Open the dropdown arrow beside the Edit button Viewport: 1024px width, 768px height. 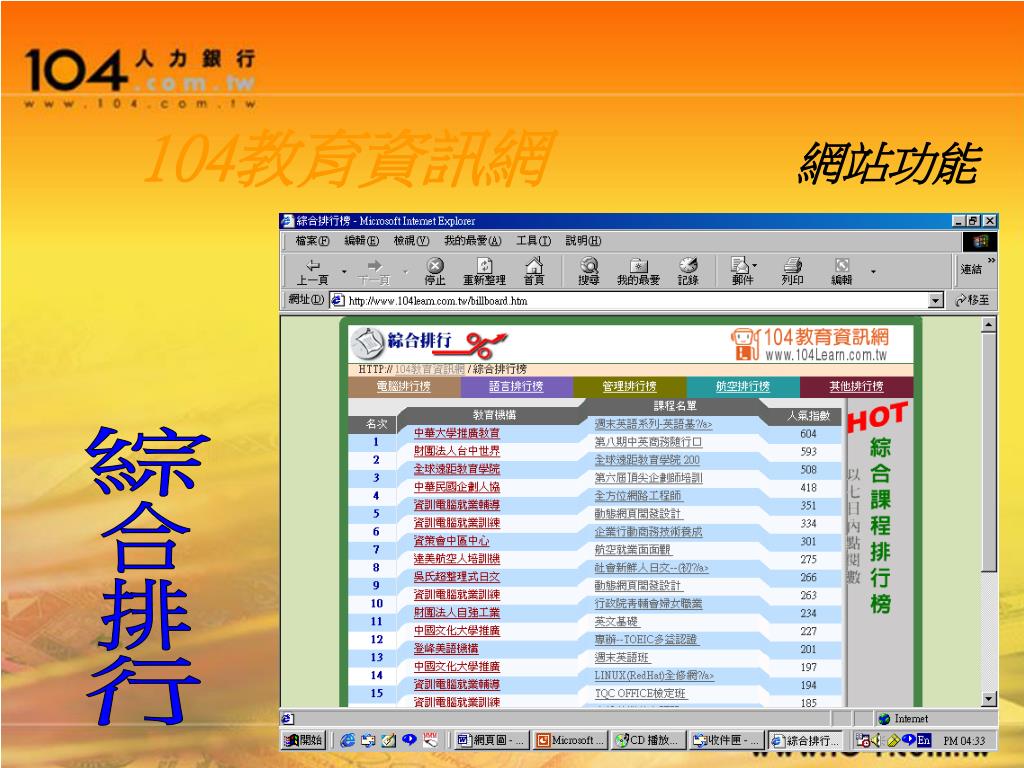coord(873,271)
